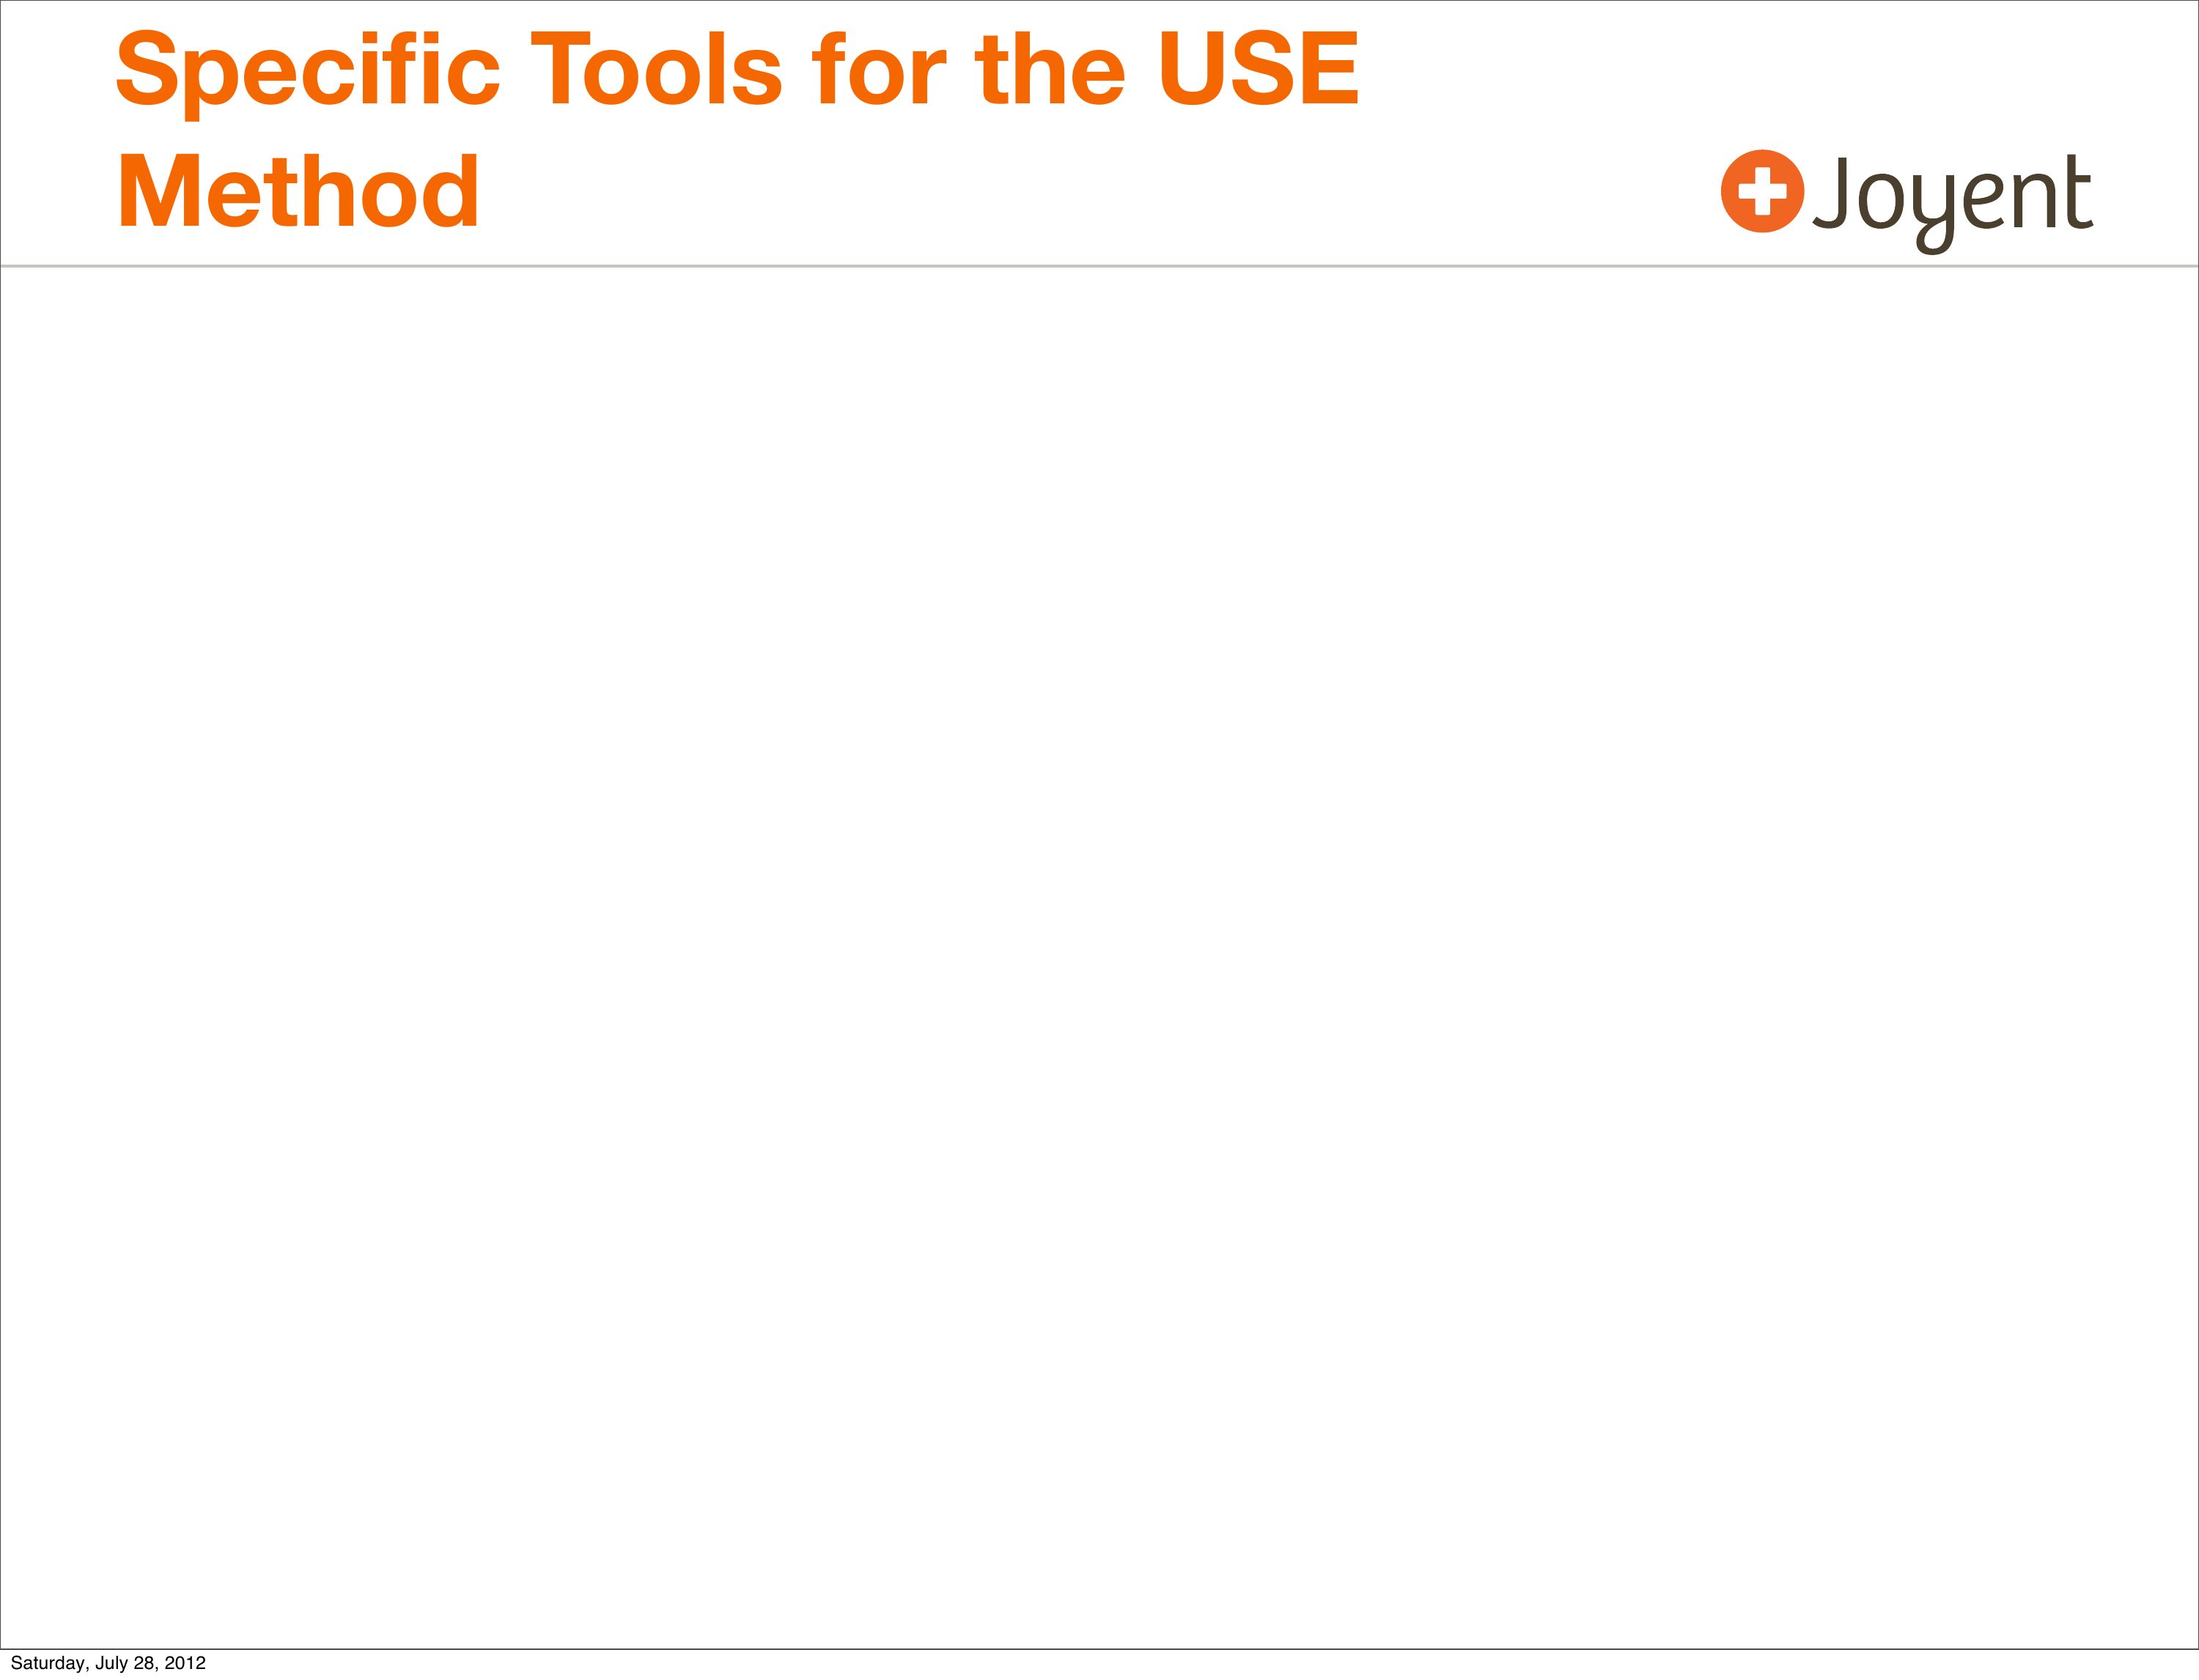The height and width of the screenshot is (1680, 2199).
Task: Click the "Saturday" text in the footer
Action: 49,1663
